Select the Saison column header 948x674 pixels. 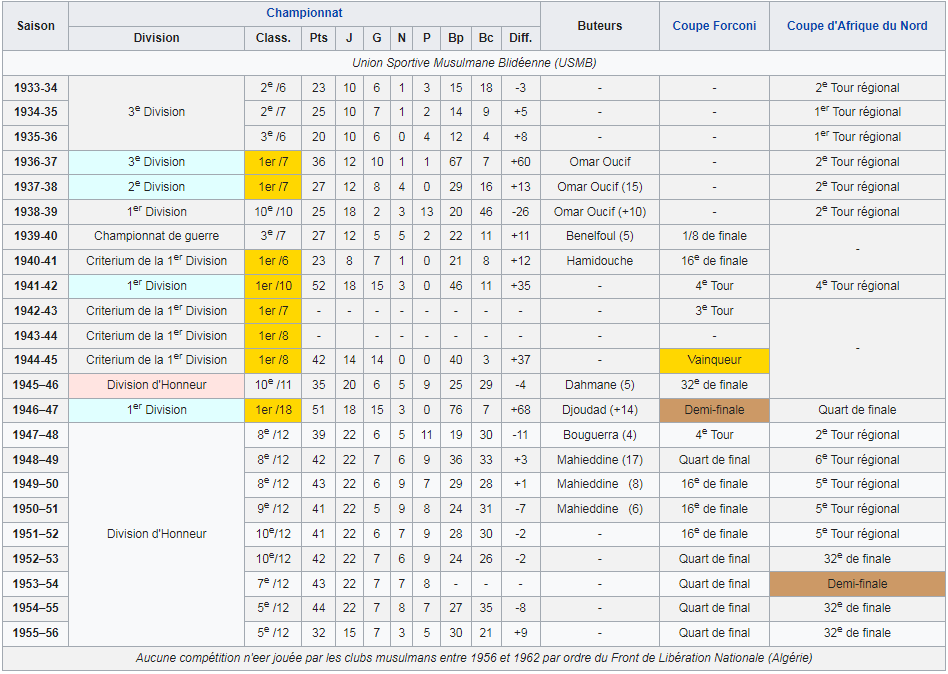click(36, 25)
